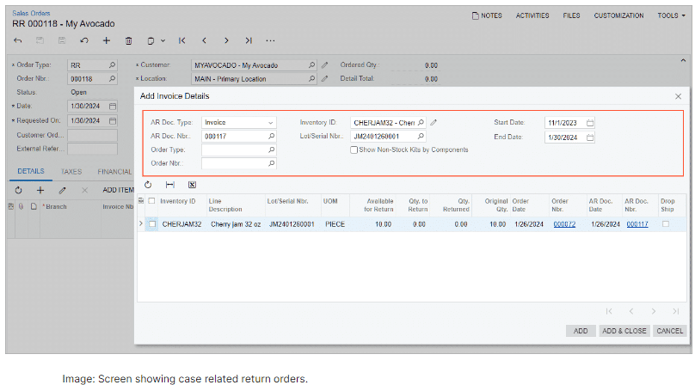Open NOTES
The width and height of the screenshot is (695, 385).
coord(487,16)
